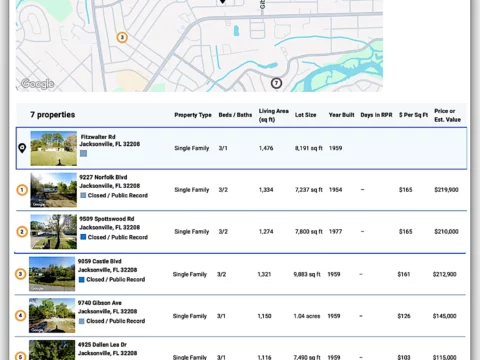Click map marker number 3
The image size is (480, 360).
click(122, 37)
